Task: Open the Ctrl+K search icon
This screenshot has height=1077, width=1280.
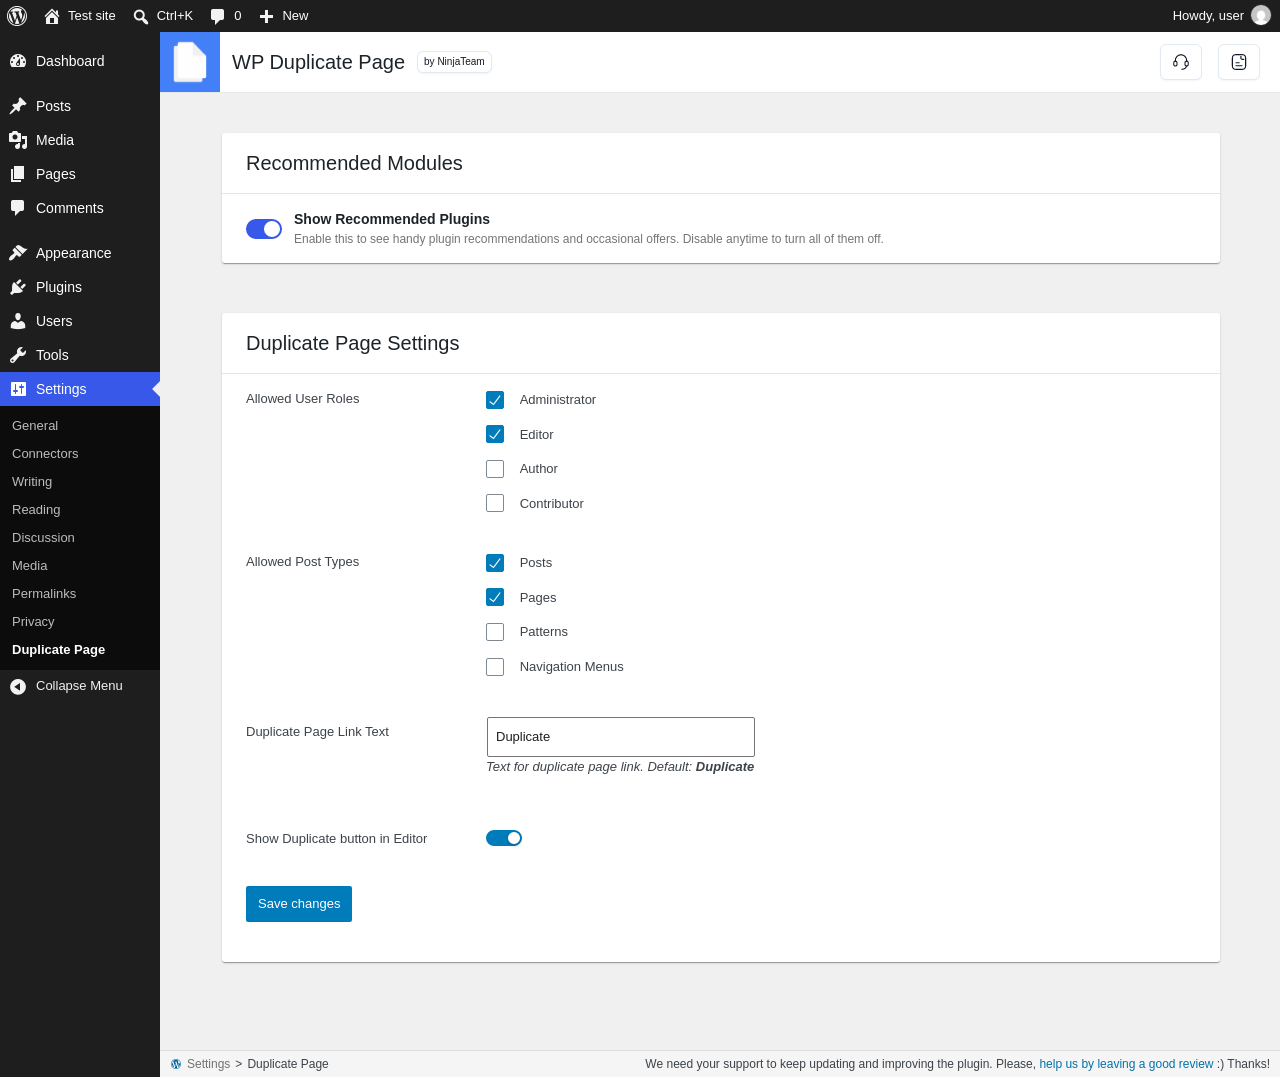Action: pos(141,16)
